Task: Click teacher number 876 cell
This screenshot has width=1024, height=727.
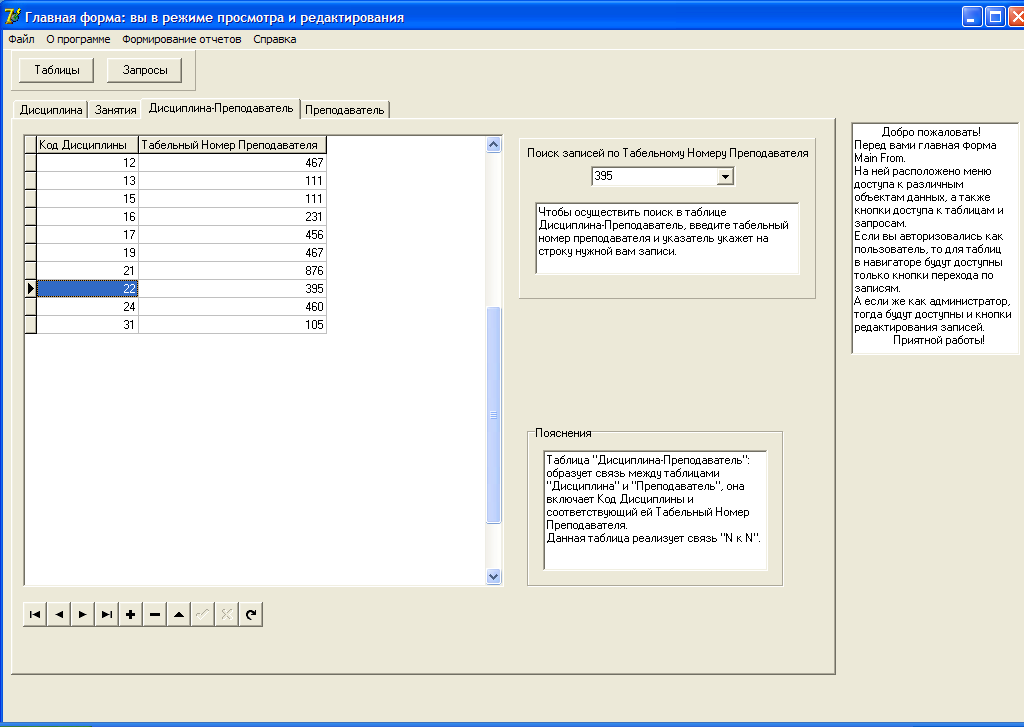Action: point(232,270)
